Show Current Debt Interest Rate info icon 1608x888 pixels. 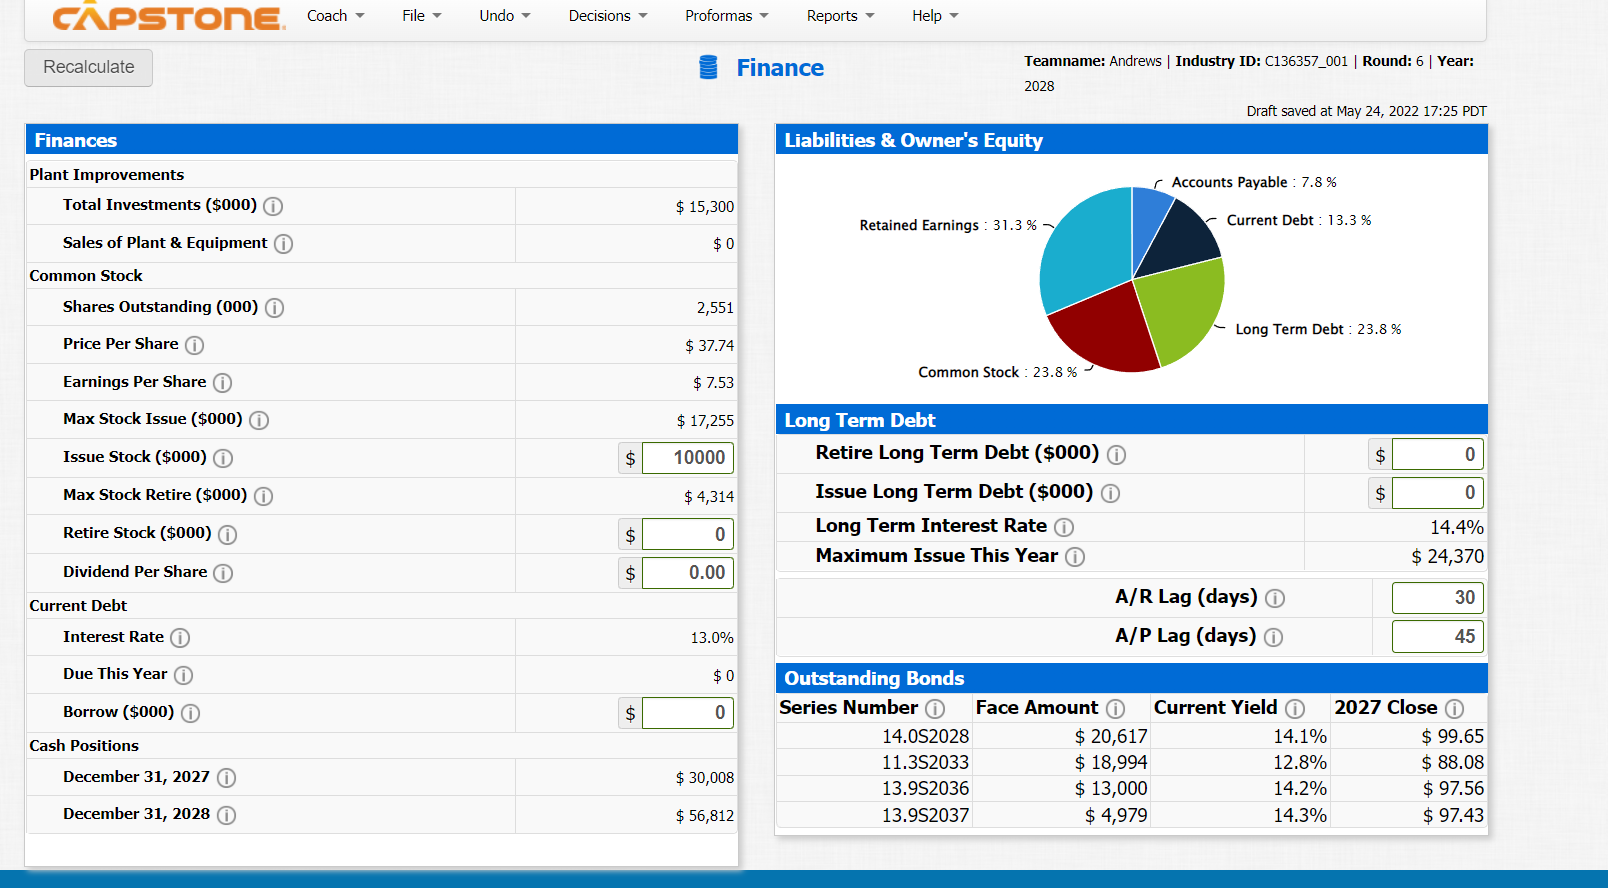pyautogui.click(x=180, y=638)
